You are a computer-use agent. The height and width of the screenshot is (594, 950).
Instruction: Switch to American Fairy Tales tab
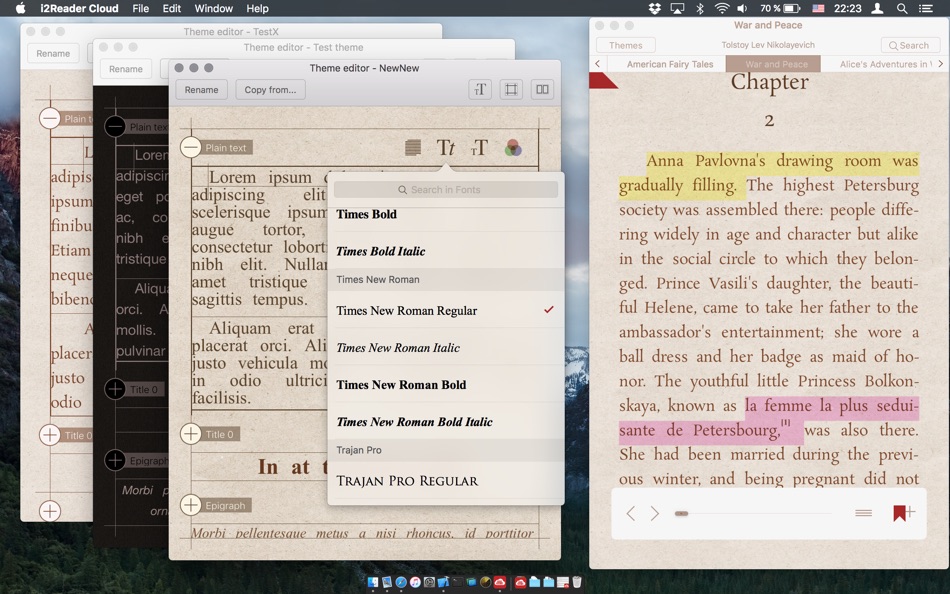click(669, 64)
